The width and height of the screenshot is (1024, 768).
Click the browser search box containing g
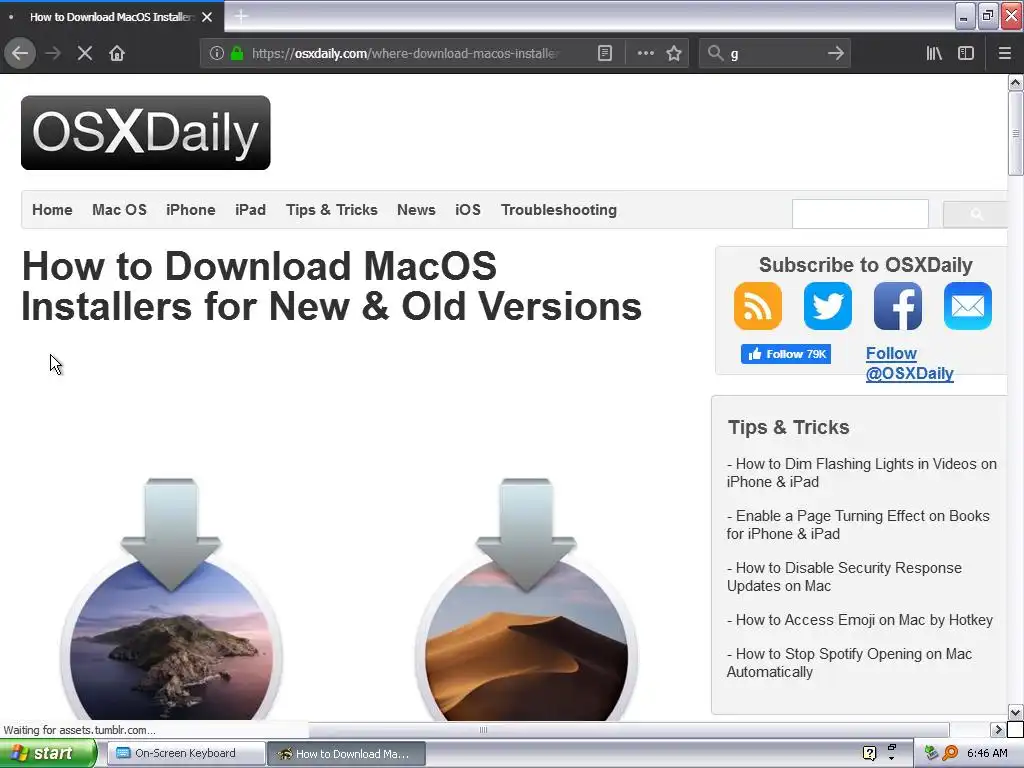click(775, 53)
